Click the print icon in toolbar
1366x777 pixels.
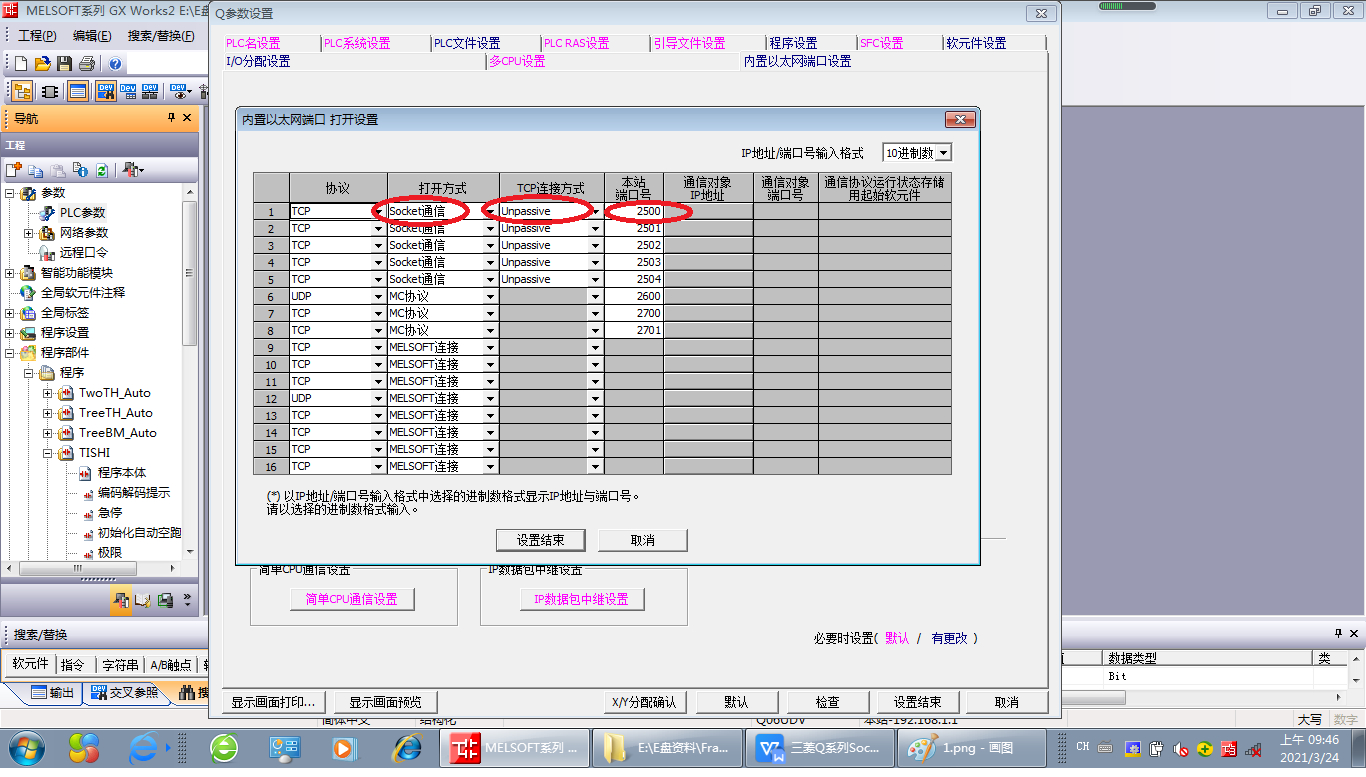[87, 64]
